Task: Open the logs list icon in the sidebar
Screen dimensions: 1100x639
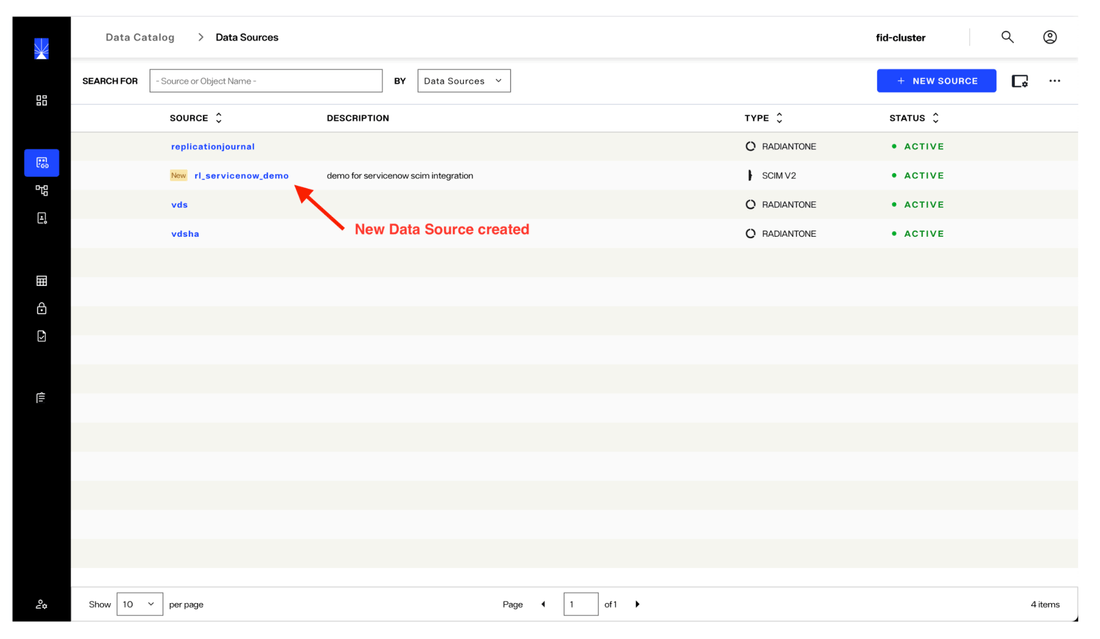Action: click(x=41, y=398)
